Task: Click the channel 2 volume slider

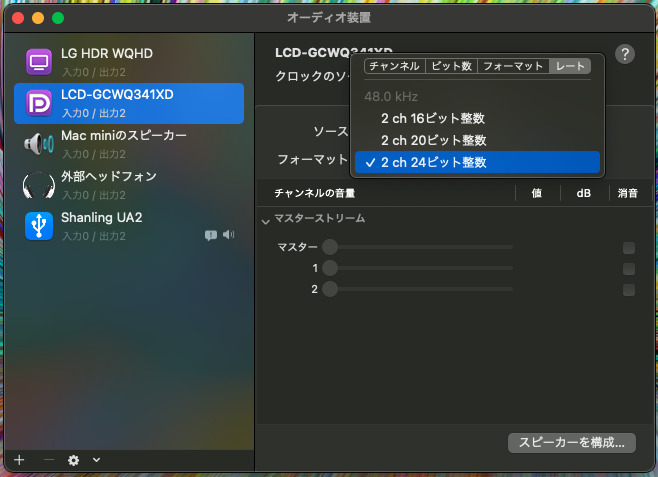Action: [x=418, y=289]
